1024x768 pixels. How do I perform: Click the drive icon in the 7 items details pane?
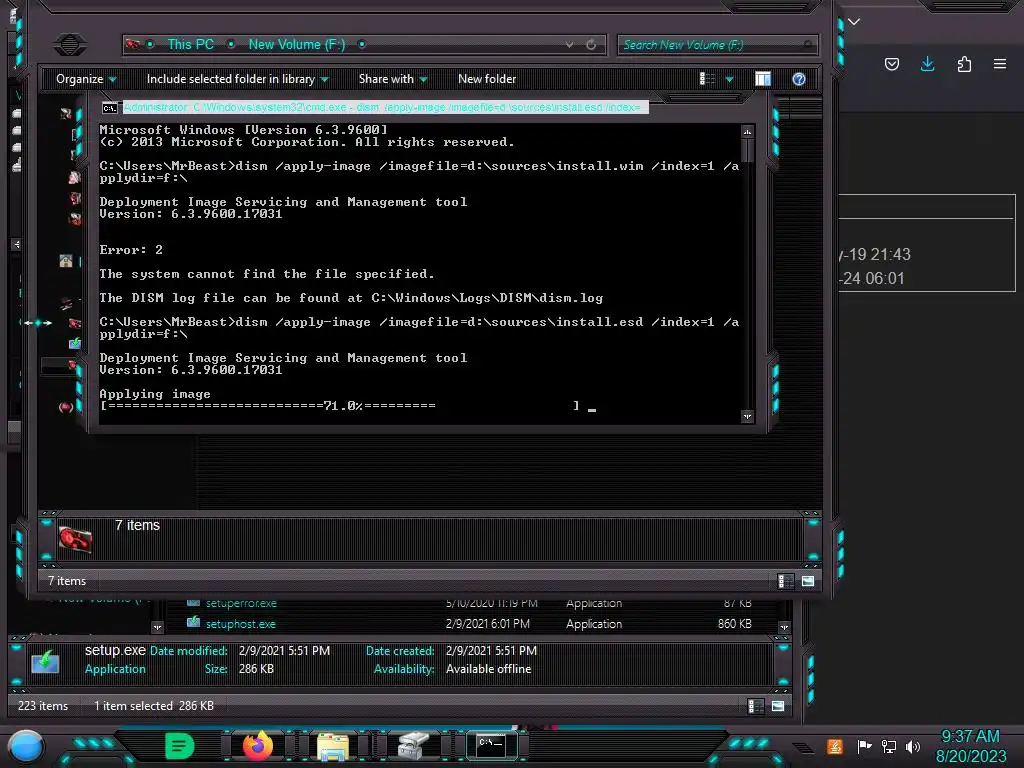coord(75,539)
